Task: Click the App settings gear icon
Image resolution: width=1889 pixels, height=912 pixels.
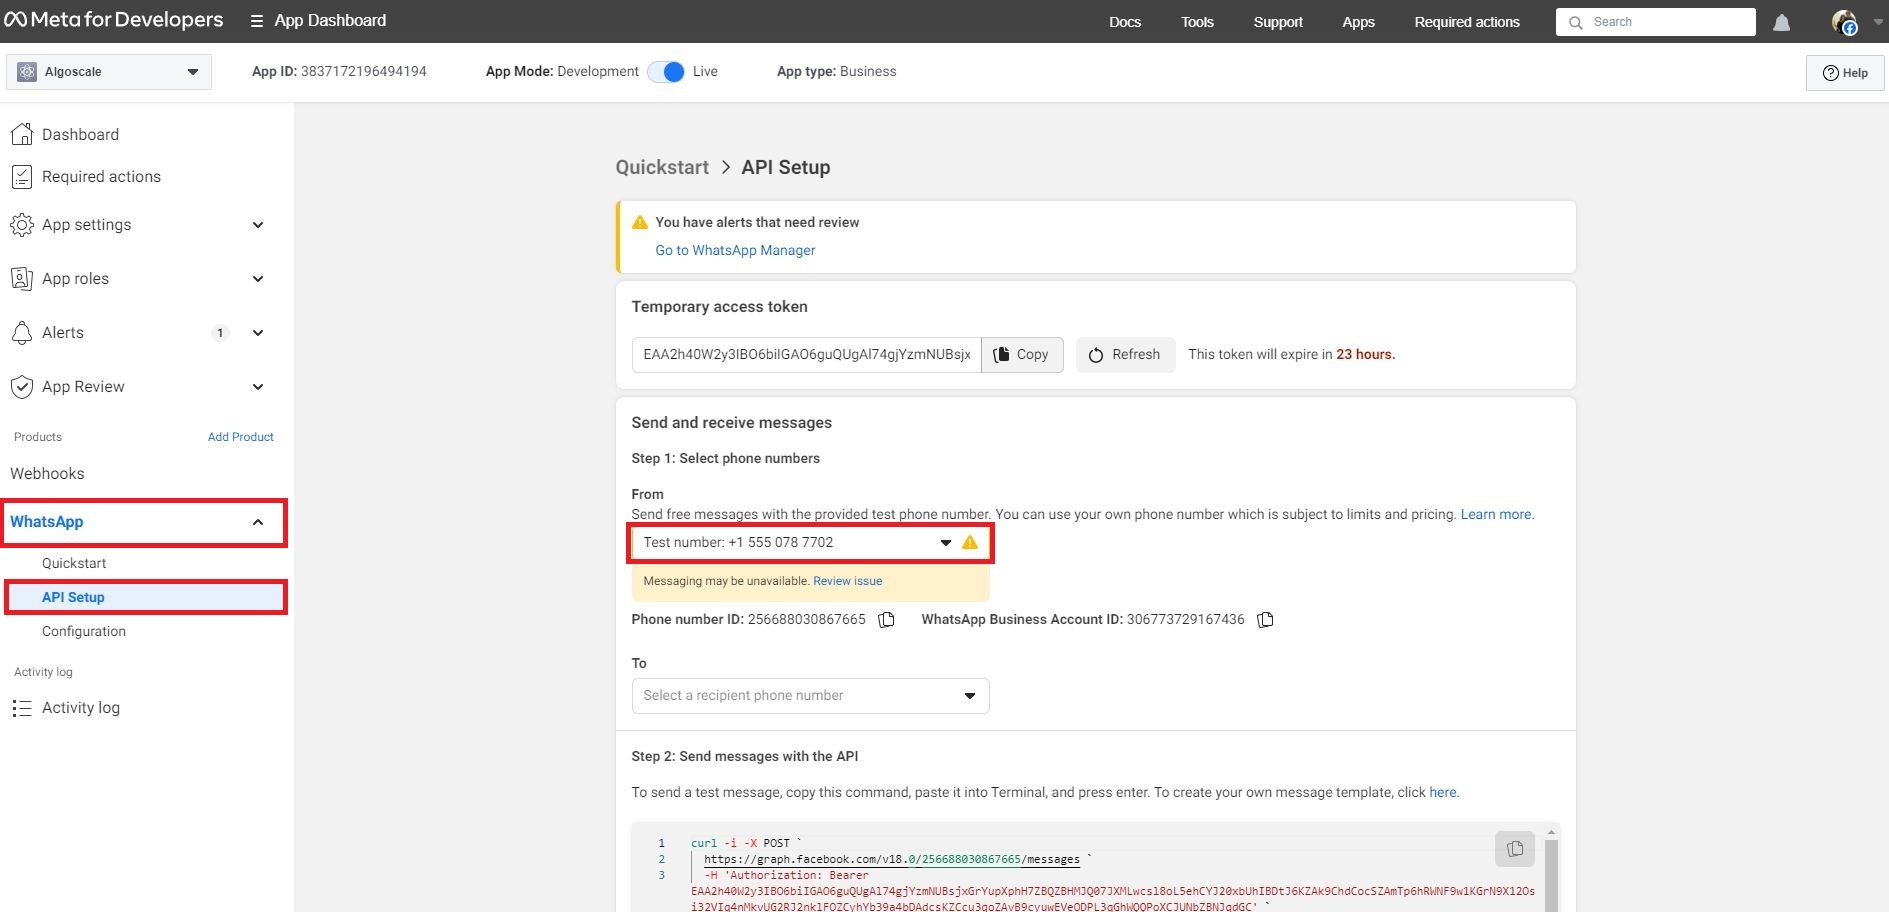Action: [x=22, y=225]
